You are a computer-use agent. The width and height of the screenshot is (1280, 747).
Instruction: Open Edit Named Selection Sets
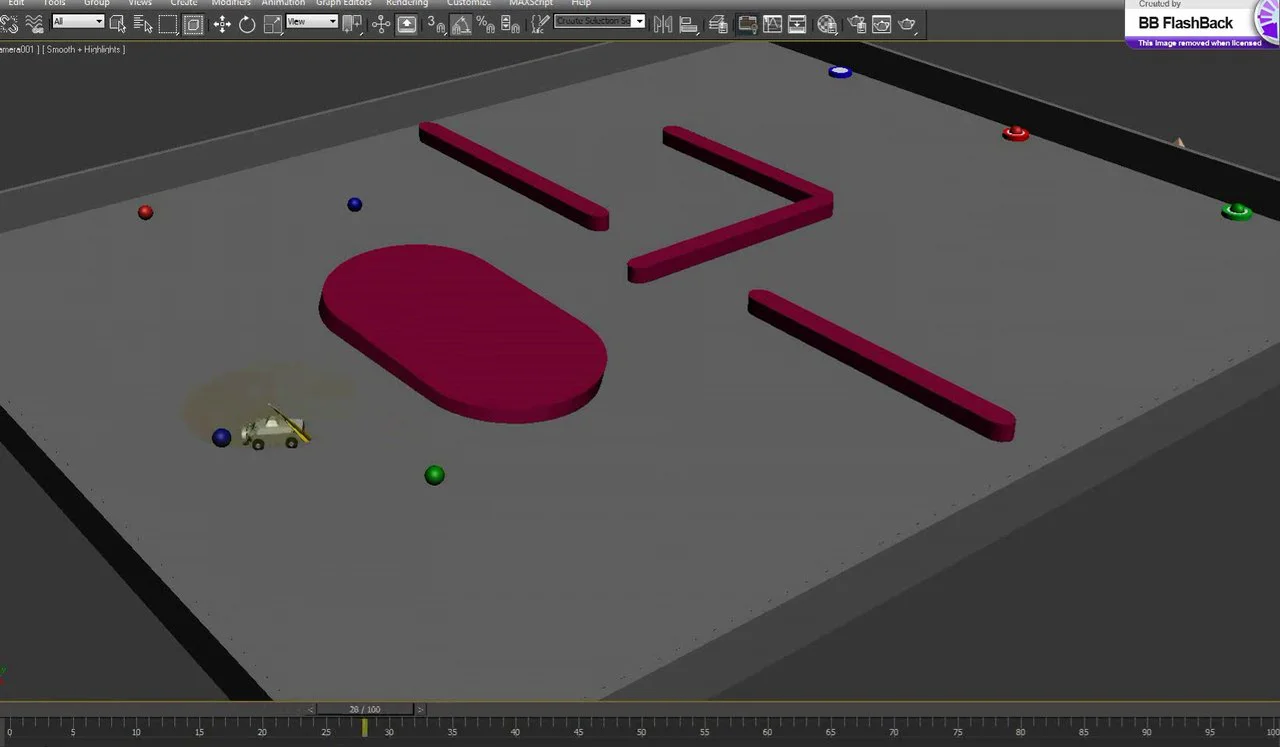[x=540, y=23]
